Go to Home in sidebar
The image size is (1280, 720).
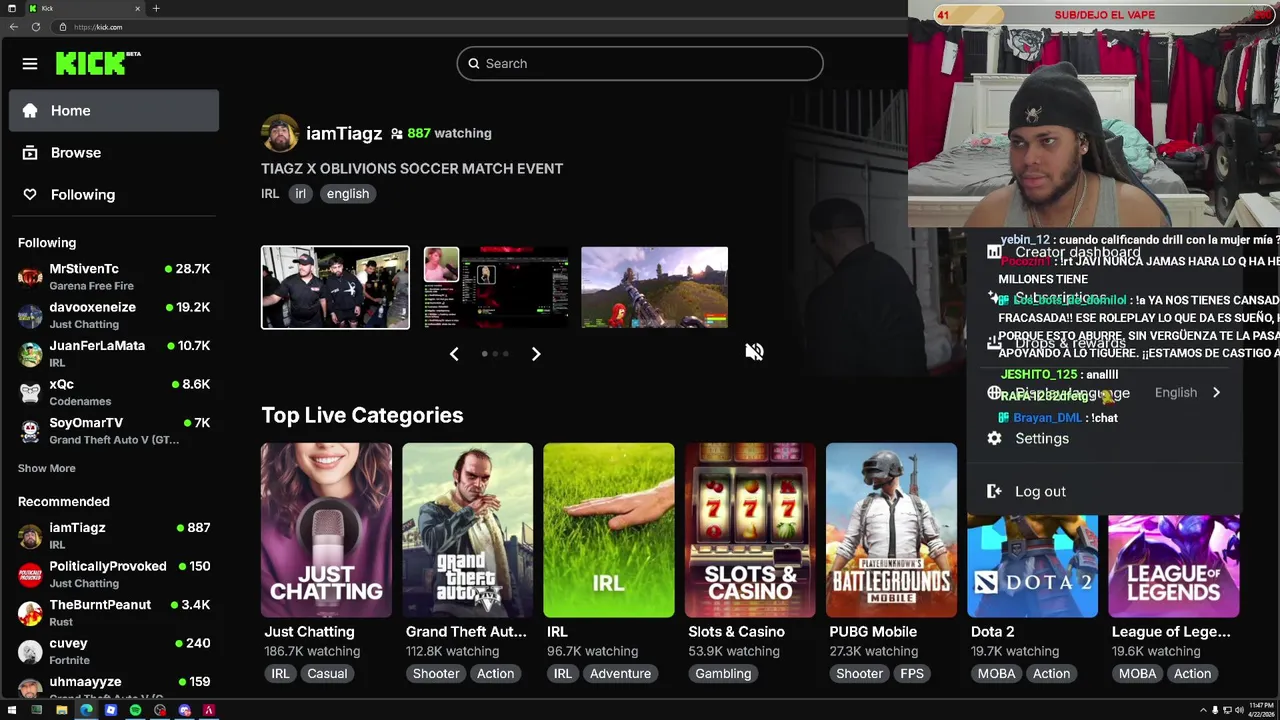[114, 110]
